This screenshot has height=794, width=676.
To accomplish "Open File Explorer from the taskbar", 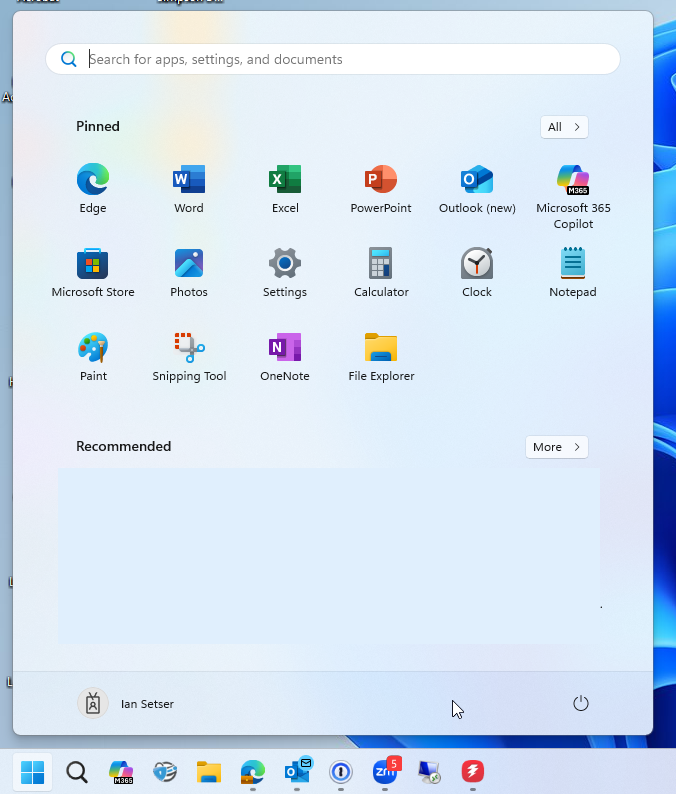I will pos(209,772).
